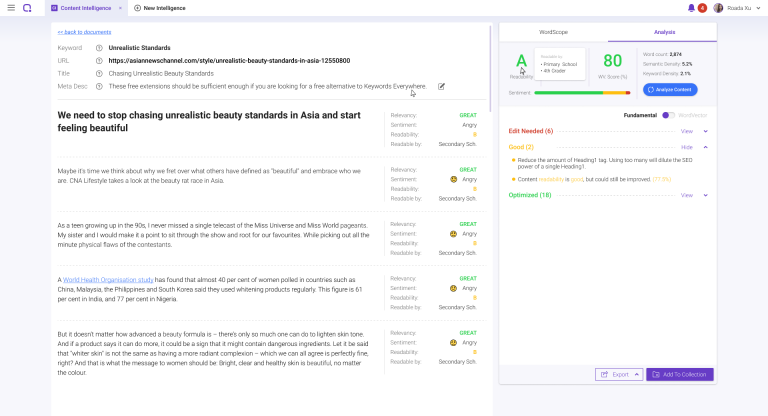Open the hamburger menu
Viewport: 768px width, 416px height.
pos(10,8)
